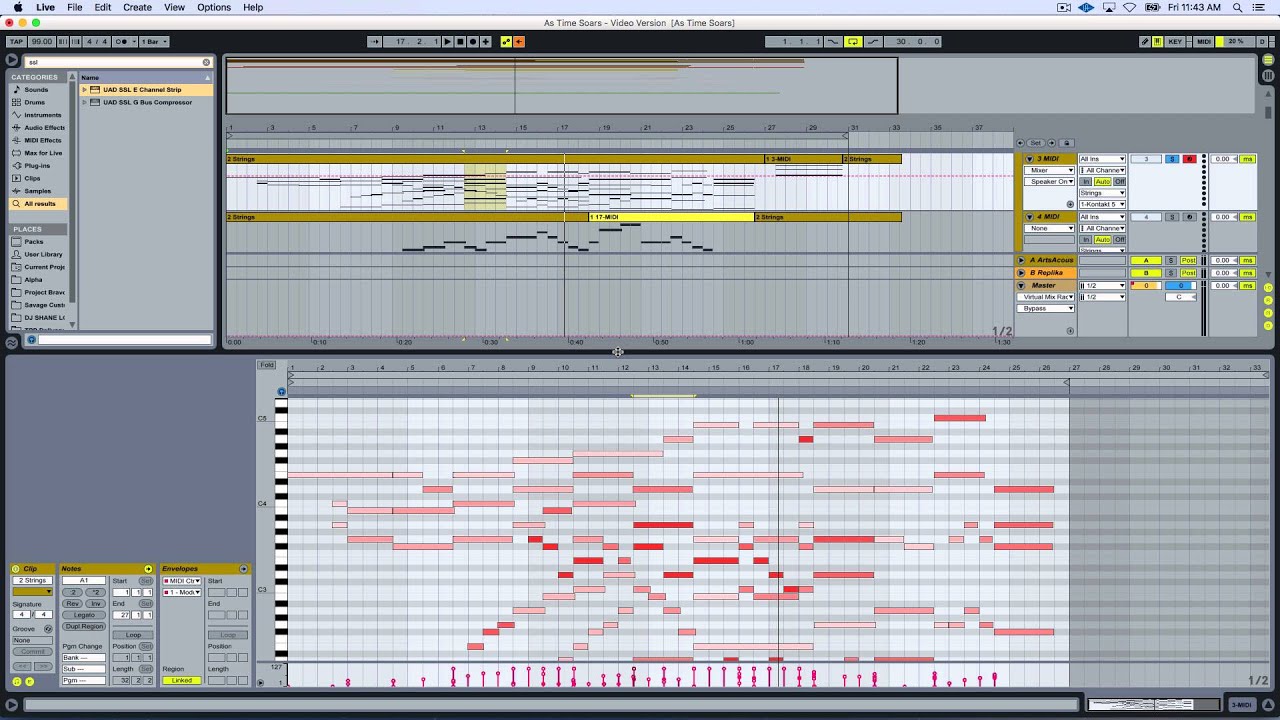The width and height of the screenshot is (1280, 720).
Task: Click the transport Stop button
Action: pos(460,41)
